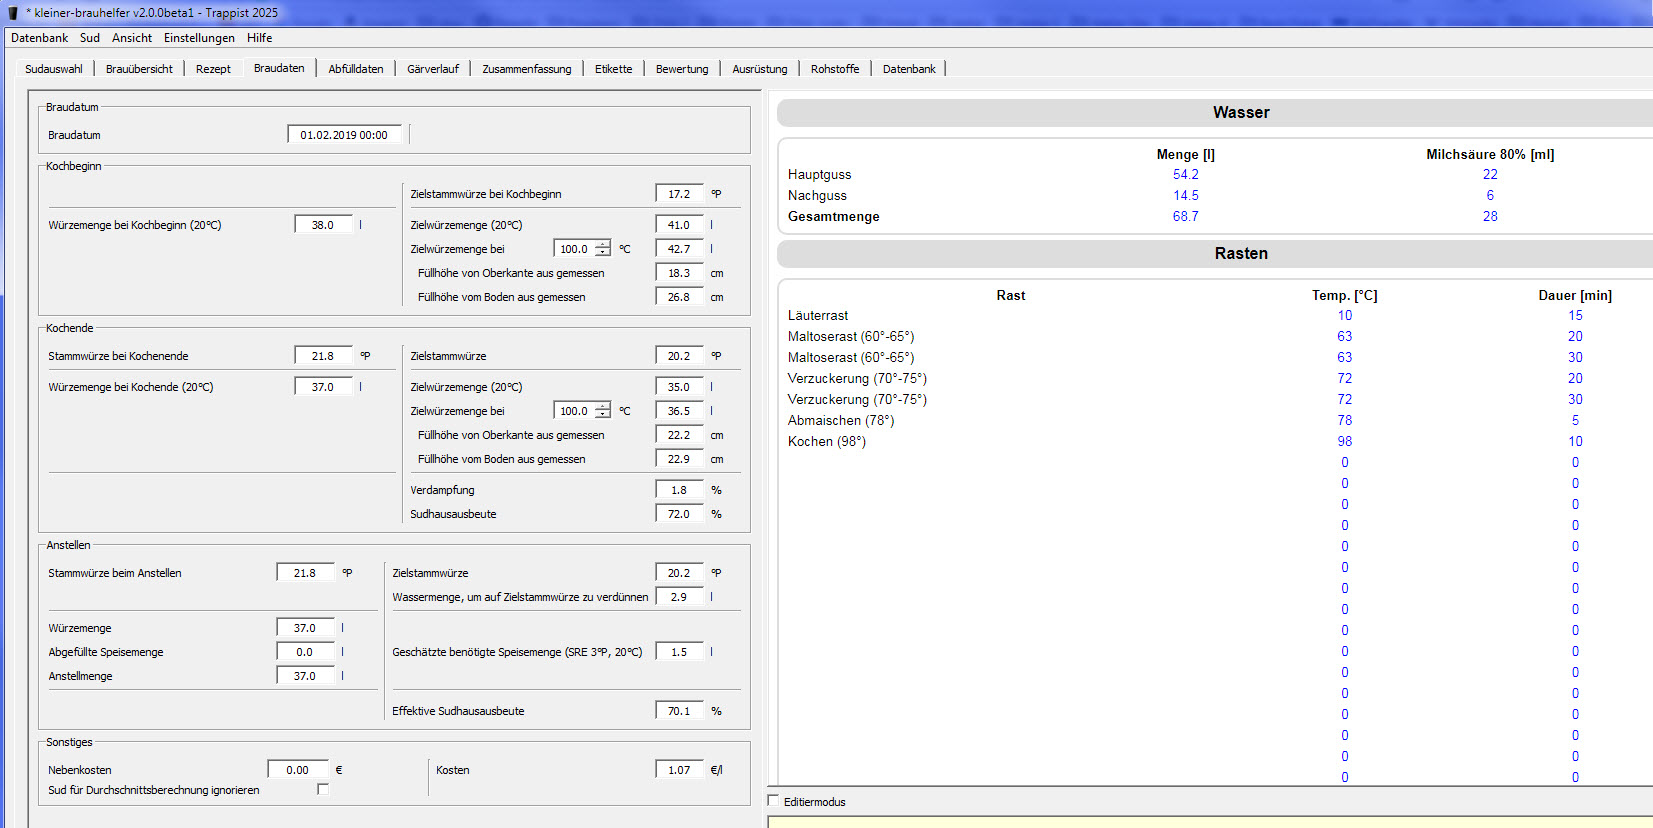This screenshot has height=828, width=1653.
Task: Click the Abgefüllte Speisemenge input field
Action: click(305, 652)
